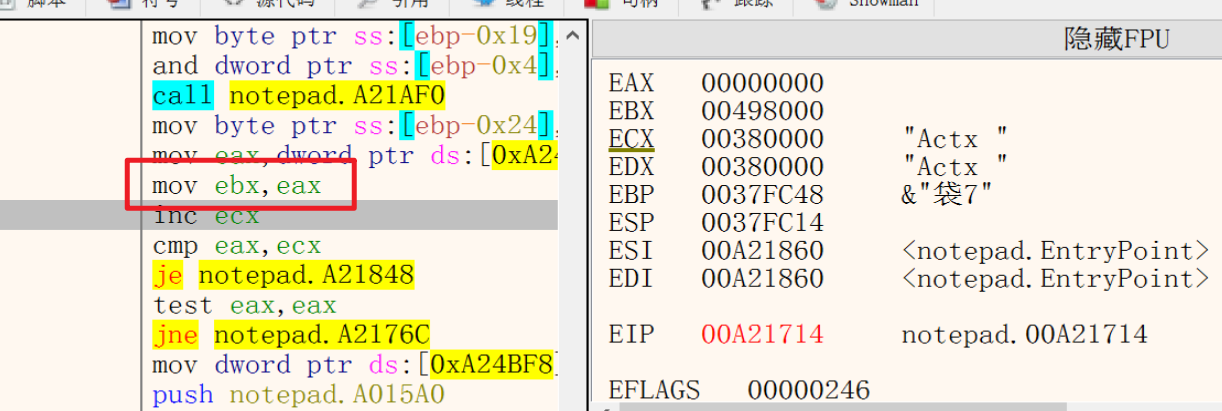Click ECX value 00380000

tap(762, 138)
